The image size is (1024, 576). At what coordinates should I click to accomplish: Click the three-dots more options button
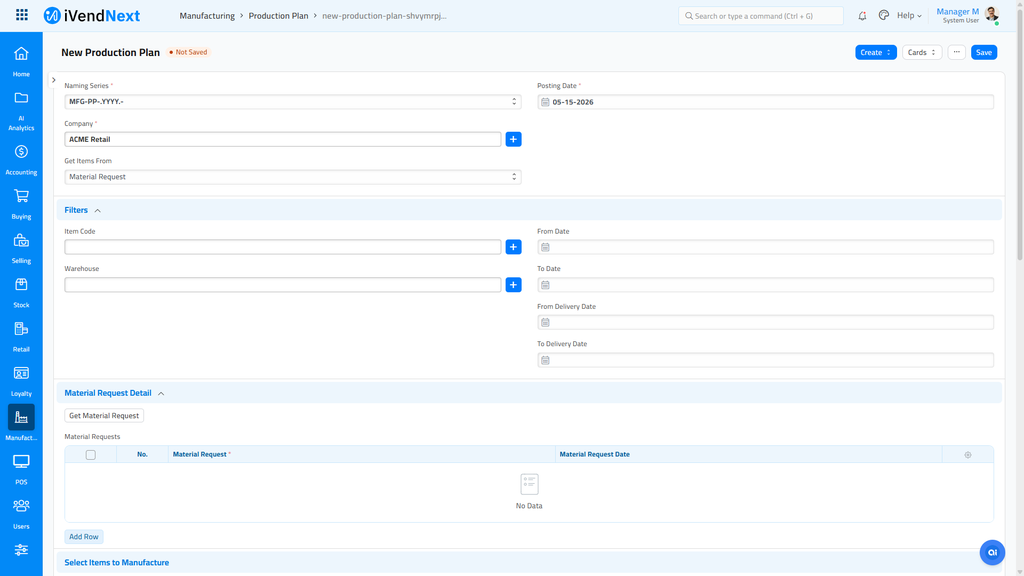click(x=957, y=52)
